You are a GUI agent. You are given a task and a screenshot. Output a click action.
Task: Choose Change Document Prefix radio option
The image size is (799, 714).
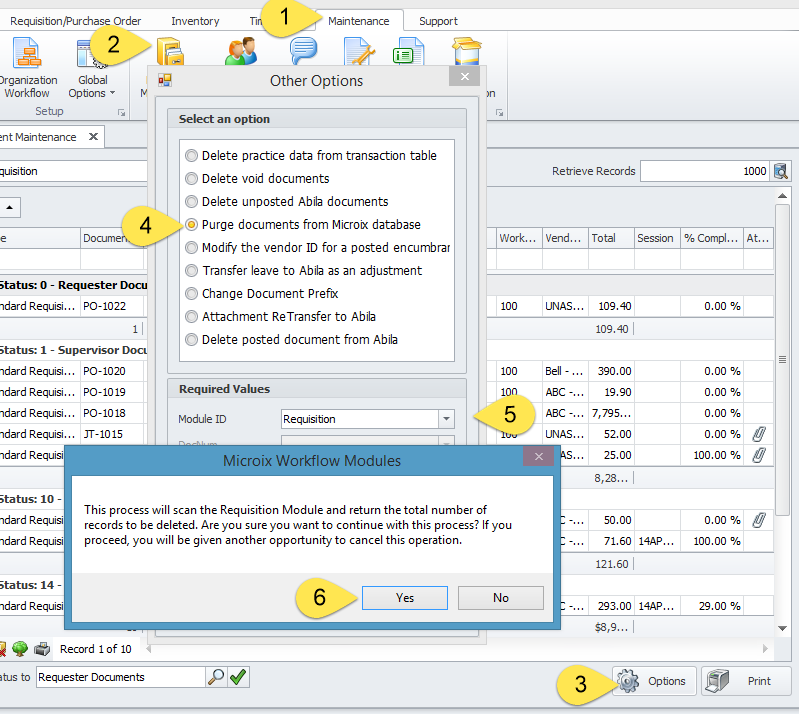click(x=191, y=294)
